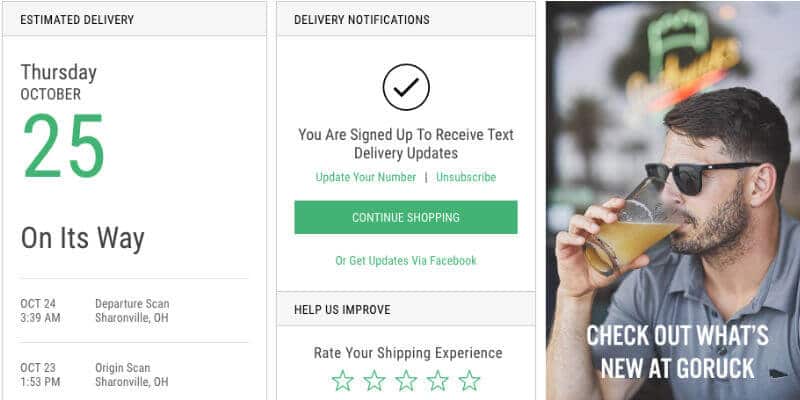Click Check Out What's New at GORUCK text

[677, 352]
